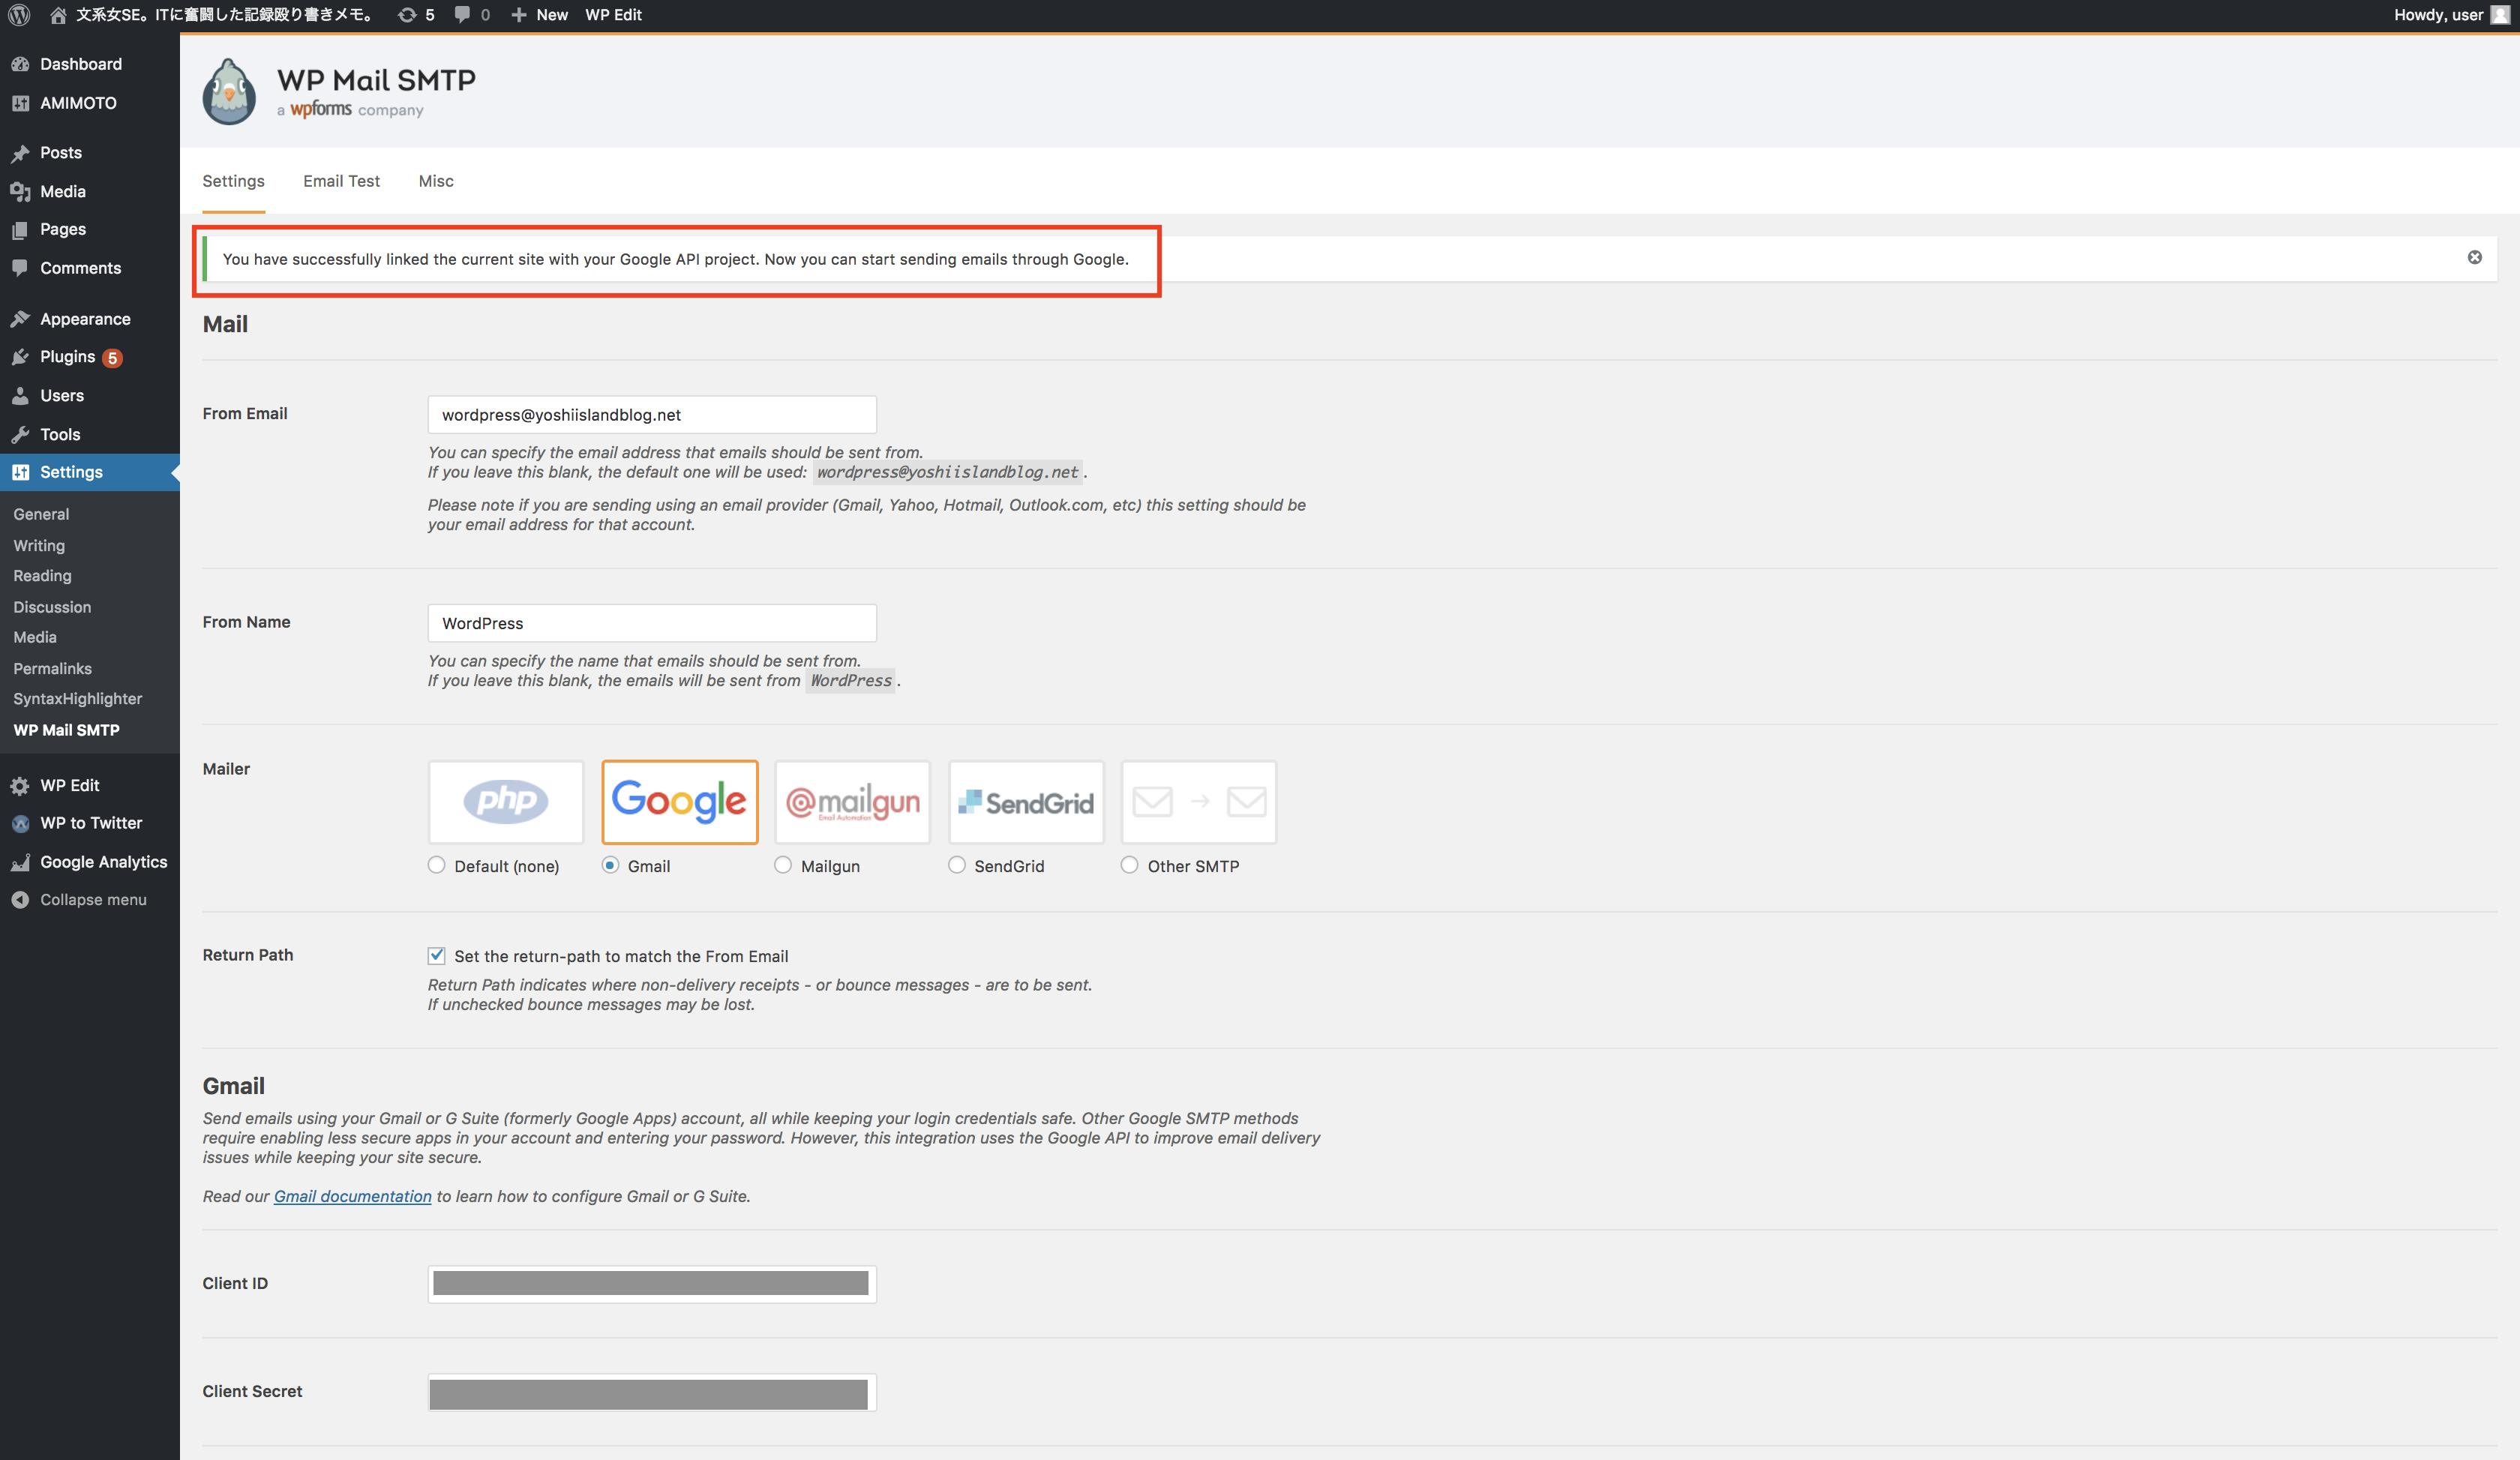Click the From Email field

(652, 415)
